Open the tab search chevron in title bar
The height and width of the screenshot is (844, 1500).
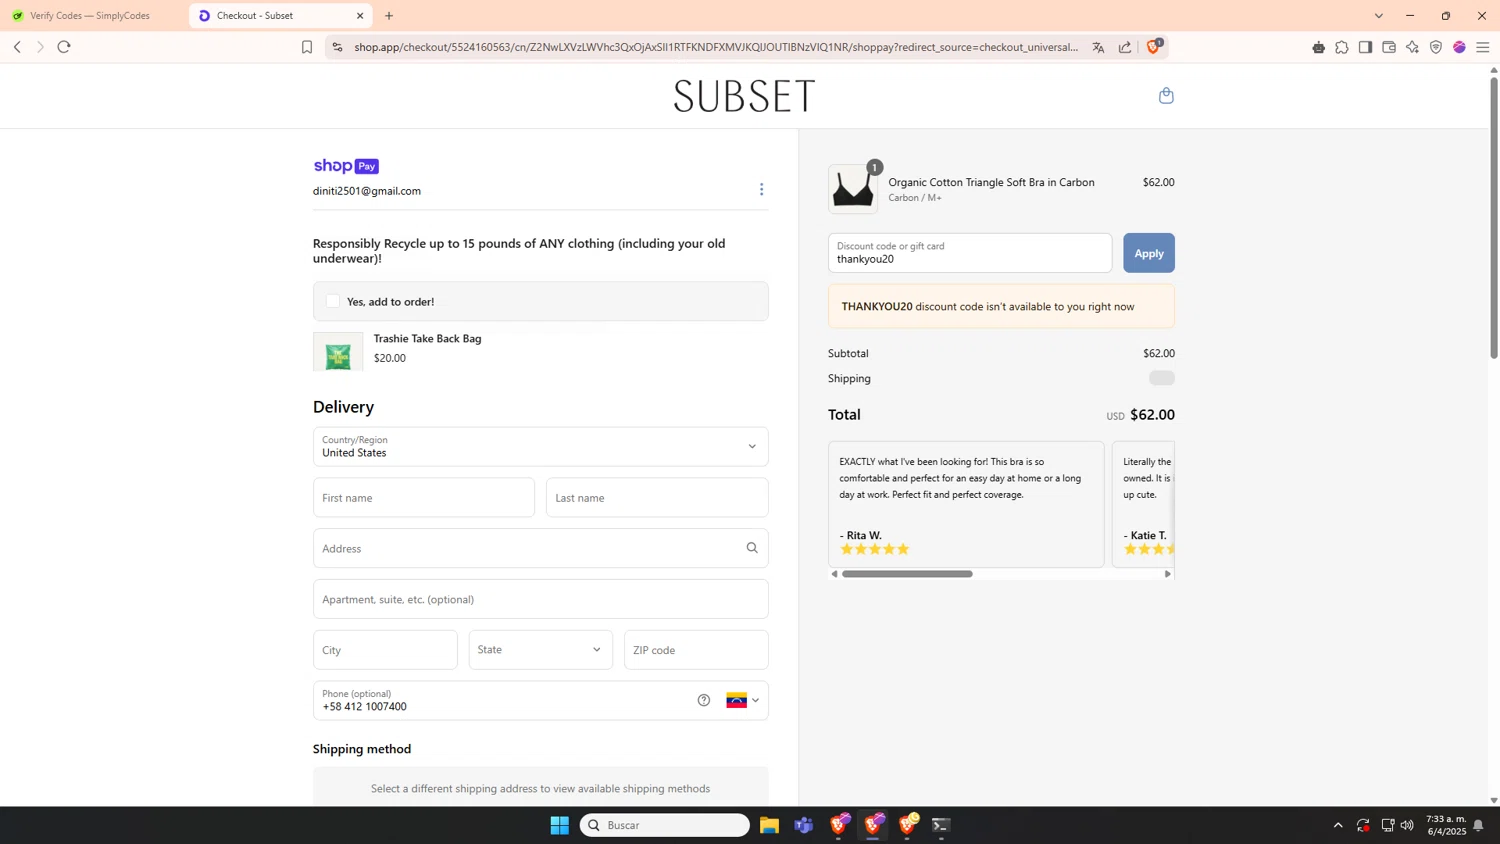tap(1378, 16)
